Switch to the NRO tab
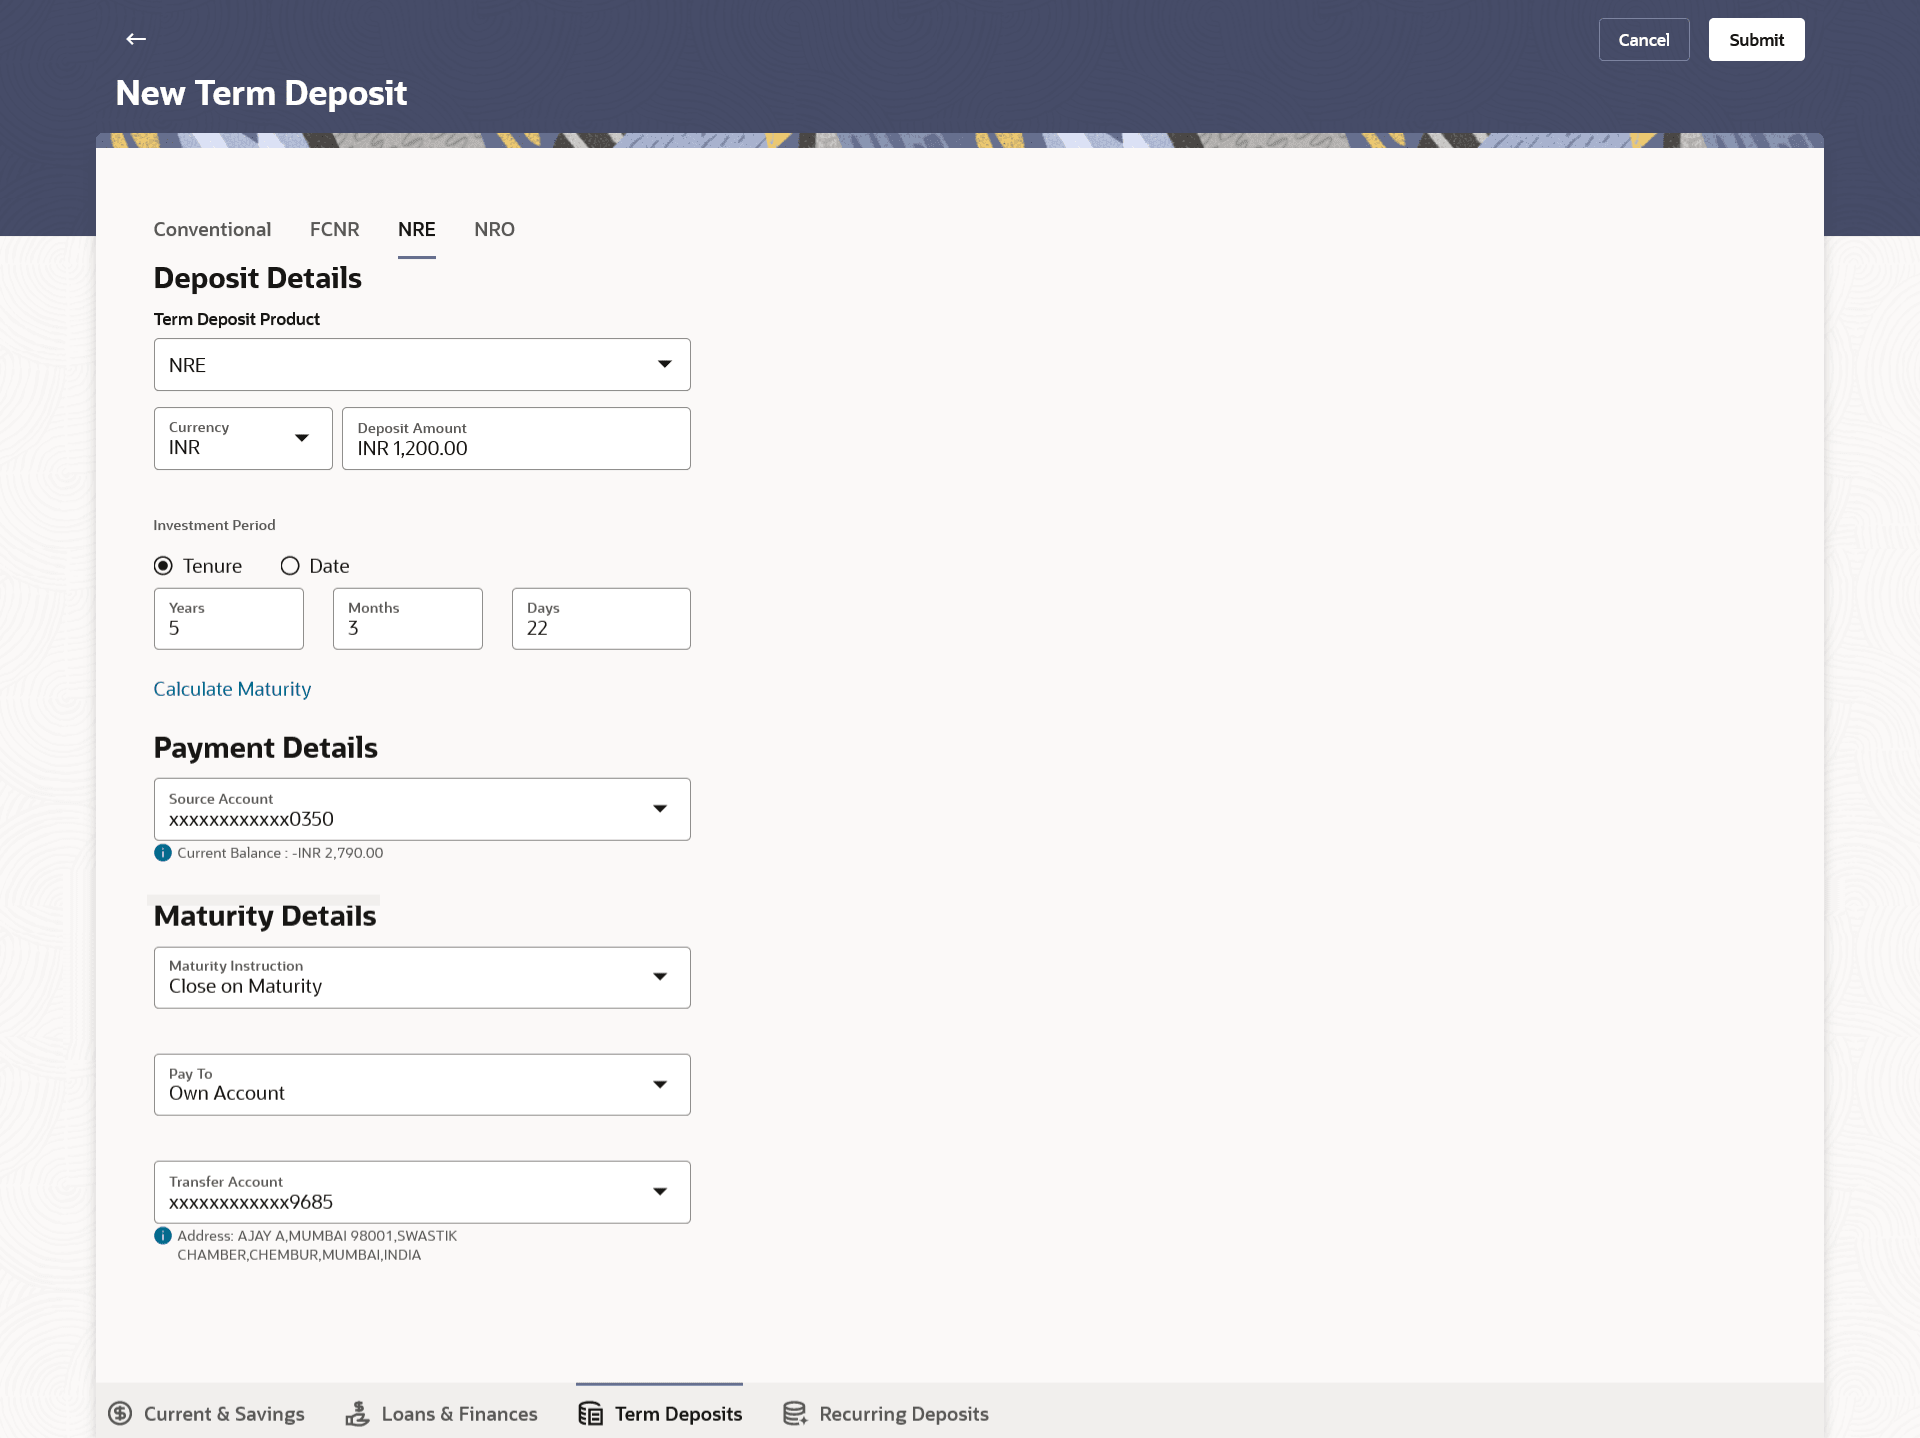This screenshot has width=1920, height=1438. [x=494, y=229]
